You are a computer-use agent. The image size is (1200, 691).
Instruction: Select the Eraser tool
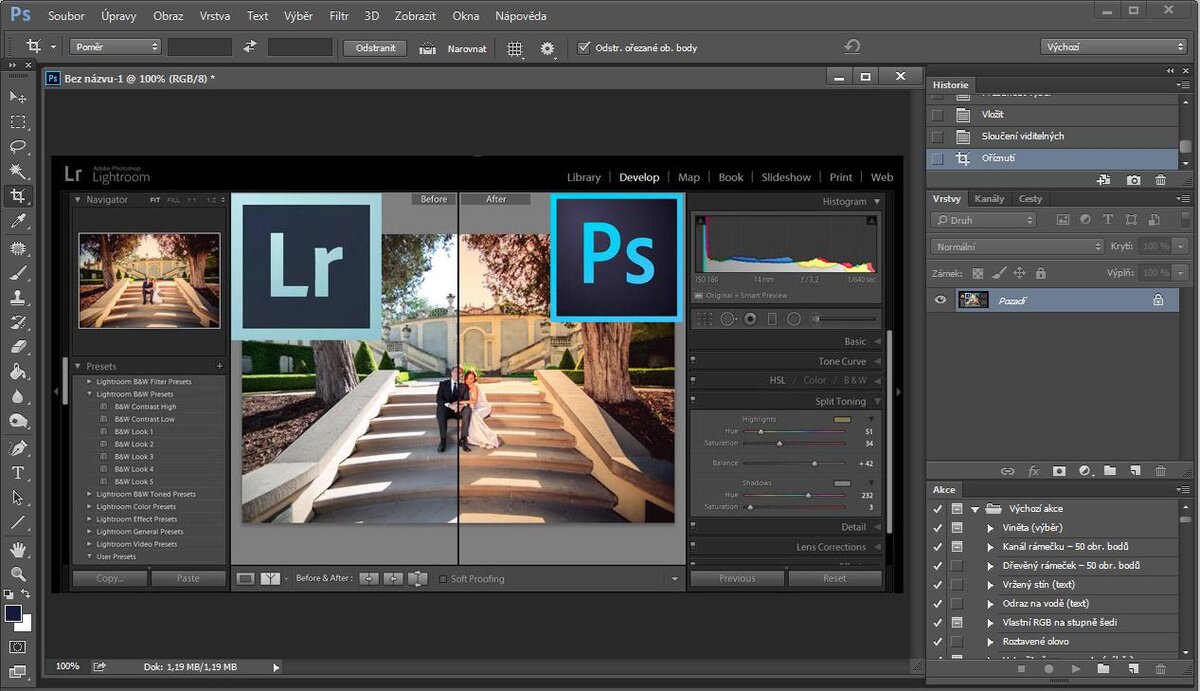[18, 347]
